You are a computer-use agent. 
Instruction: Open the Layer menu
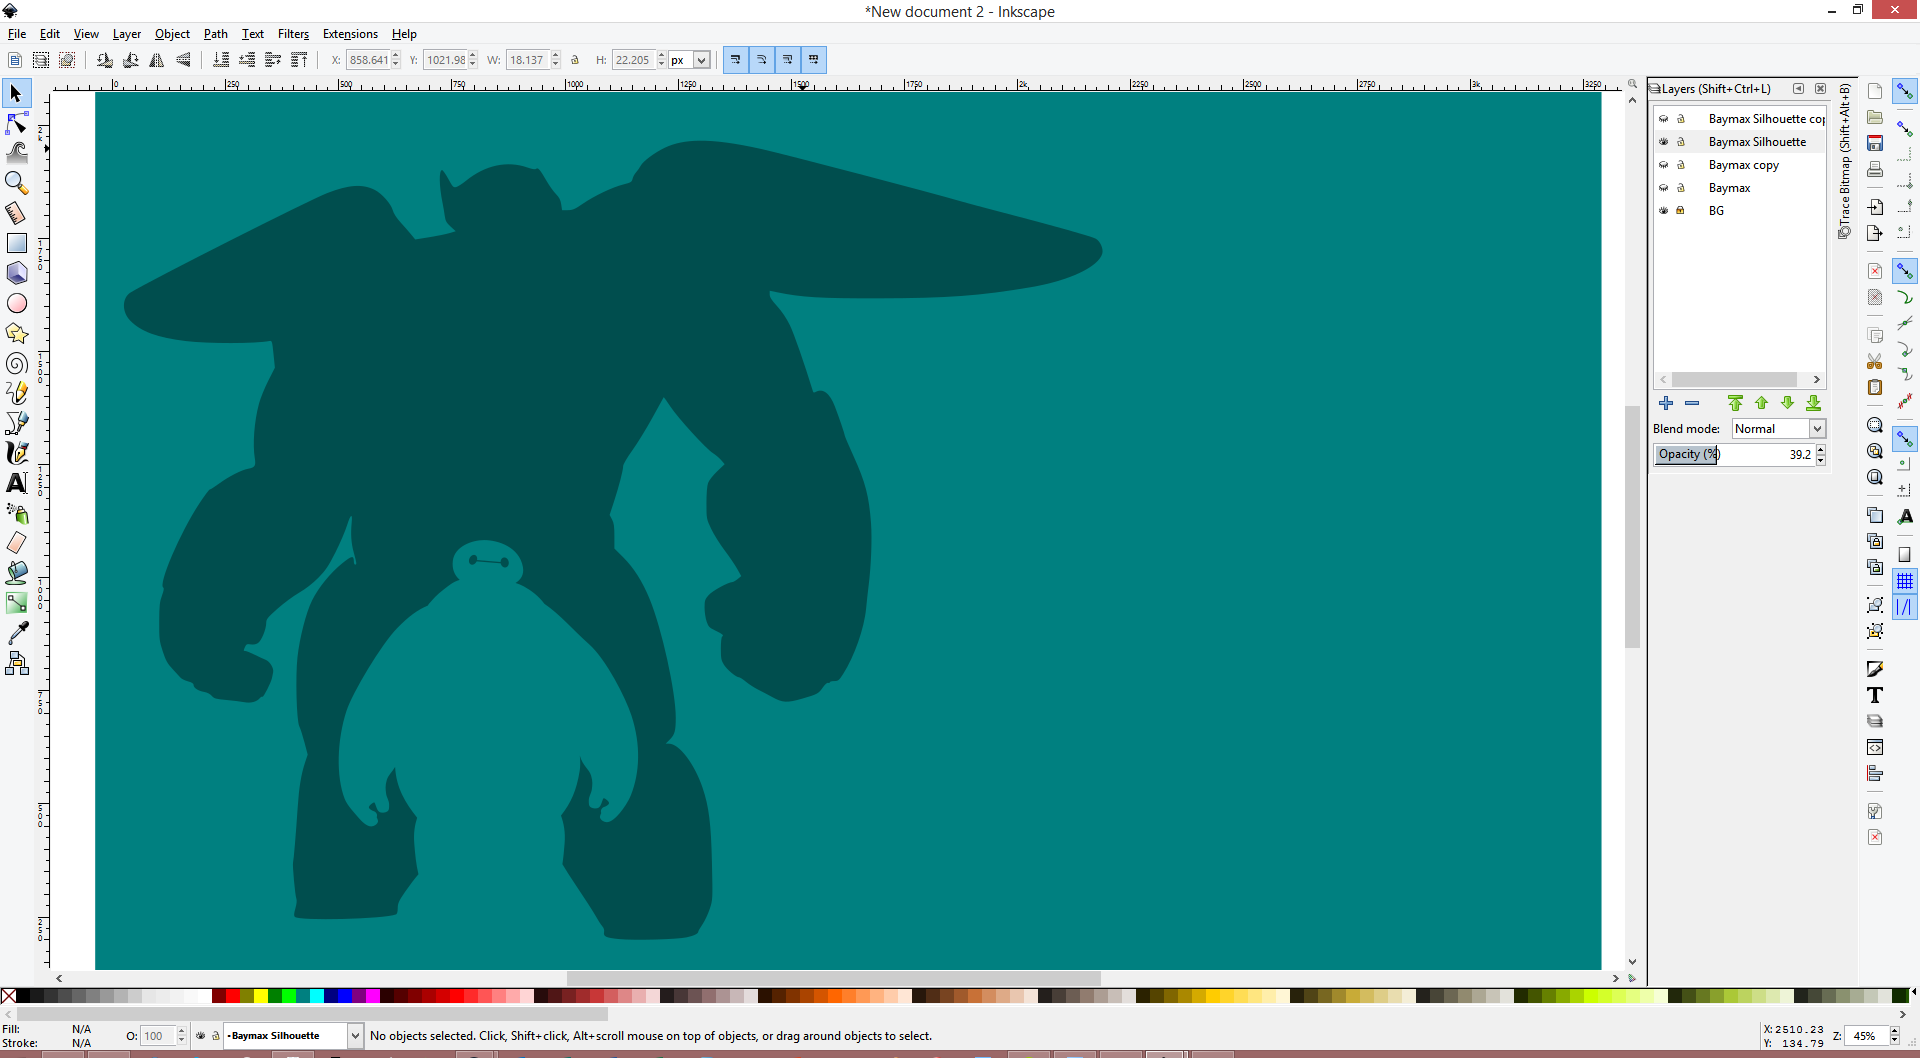click(x=126, y=34)
